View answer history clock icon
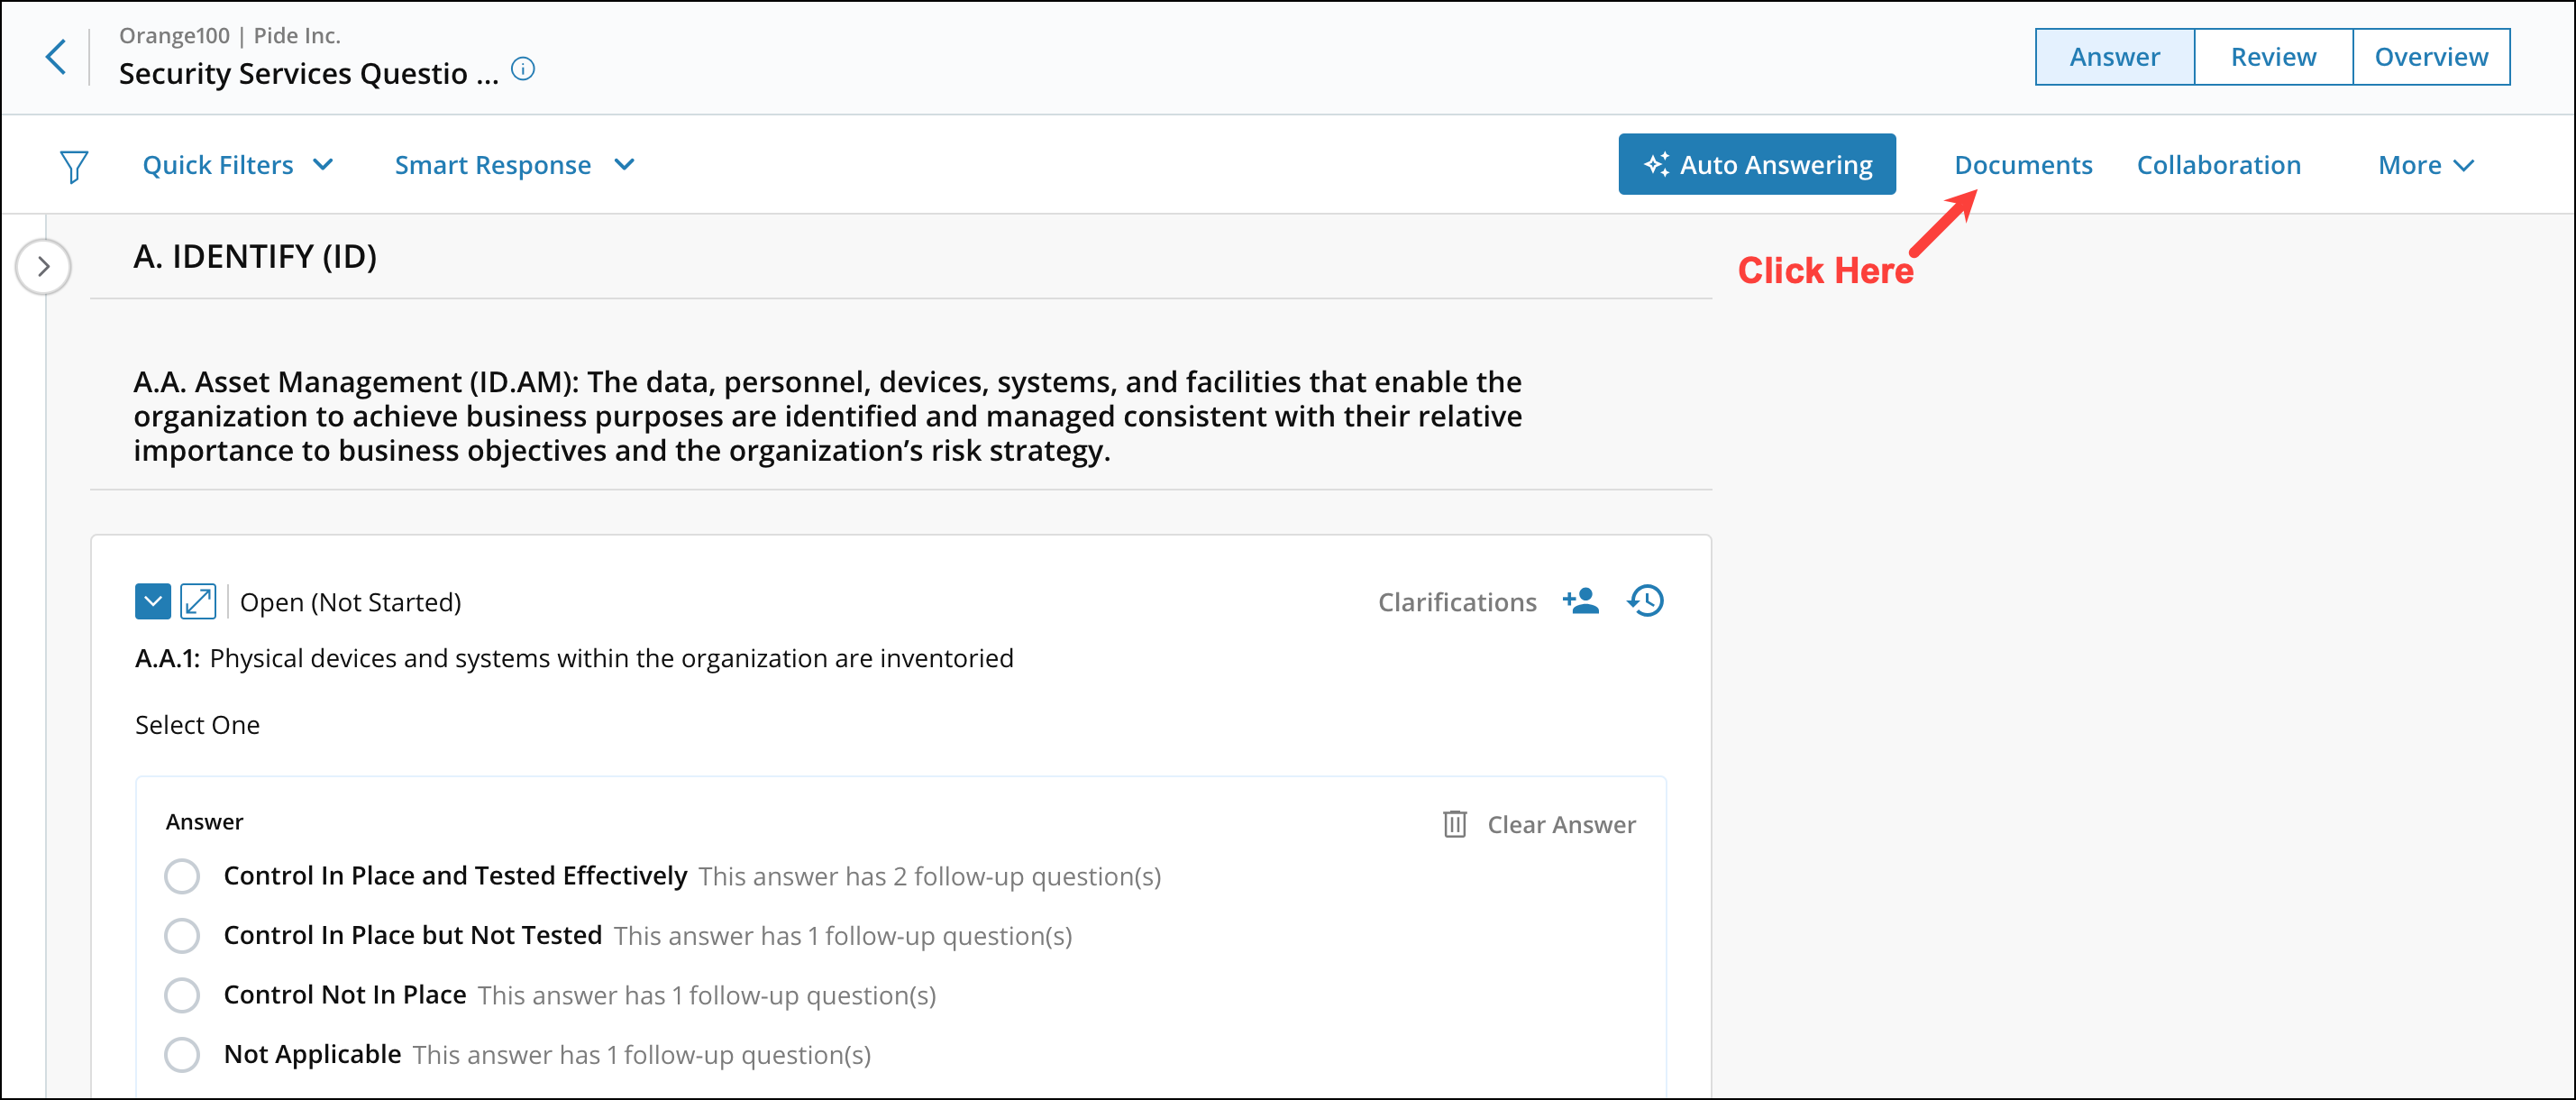2576x1100 pixels. click(1645, 601)
